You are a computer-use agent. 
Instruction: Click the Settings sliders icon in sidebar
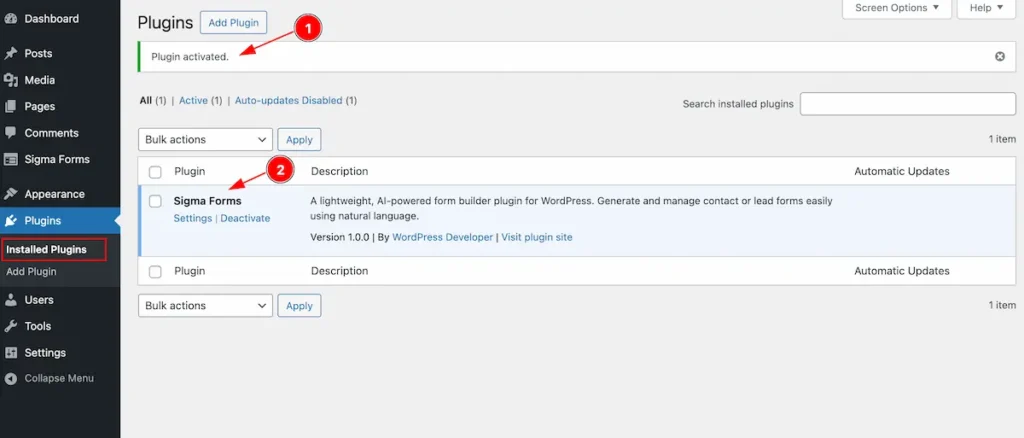10,352
